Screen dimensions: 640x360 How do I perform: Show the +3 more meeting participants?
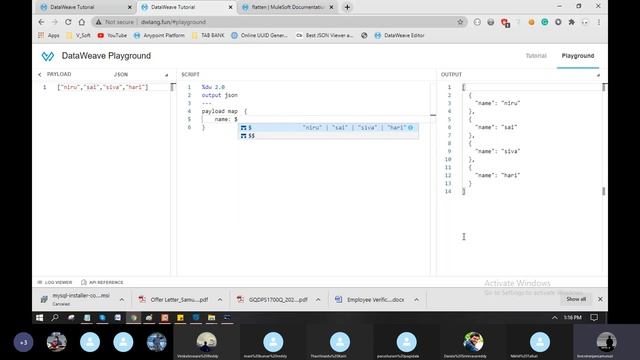click(x=24, y=342)
